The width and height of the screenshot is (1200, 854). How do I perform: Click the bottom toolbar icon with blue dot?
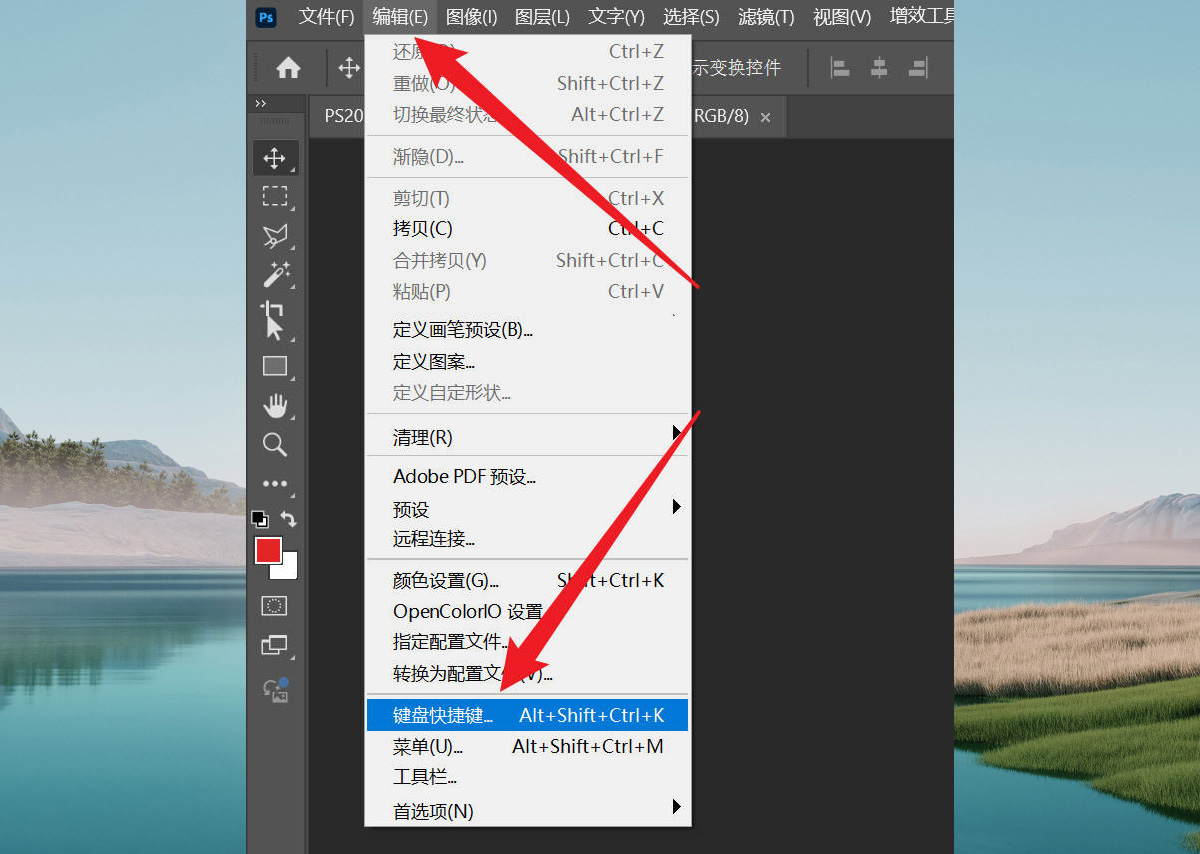tap(275, 689)
